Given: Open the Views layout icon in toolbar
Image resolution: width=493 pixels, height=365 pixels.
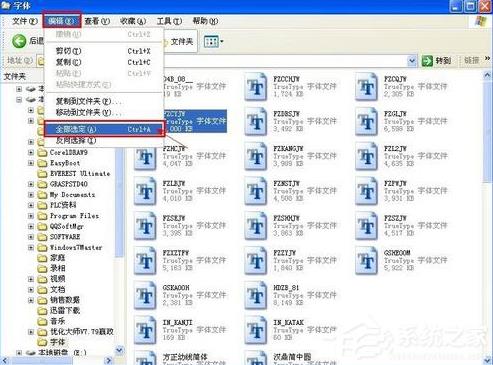Looking at the screenshot, I should coord(211,41).
